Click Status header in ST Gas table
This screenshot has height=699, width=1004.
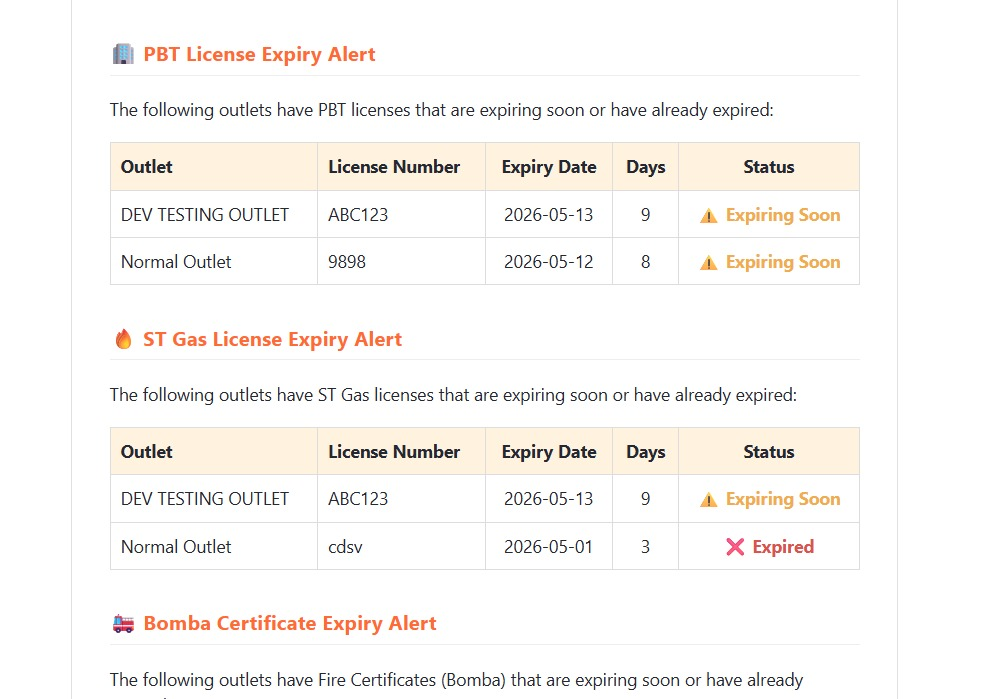point(768,451)
